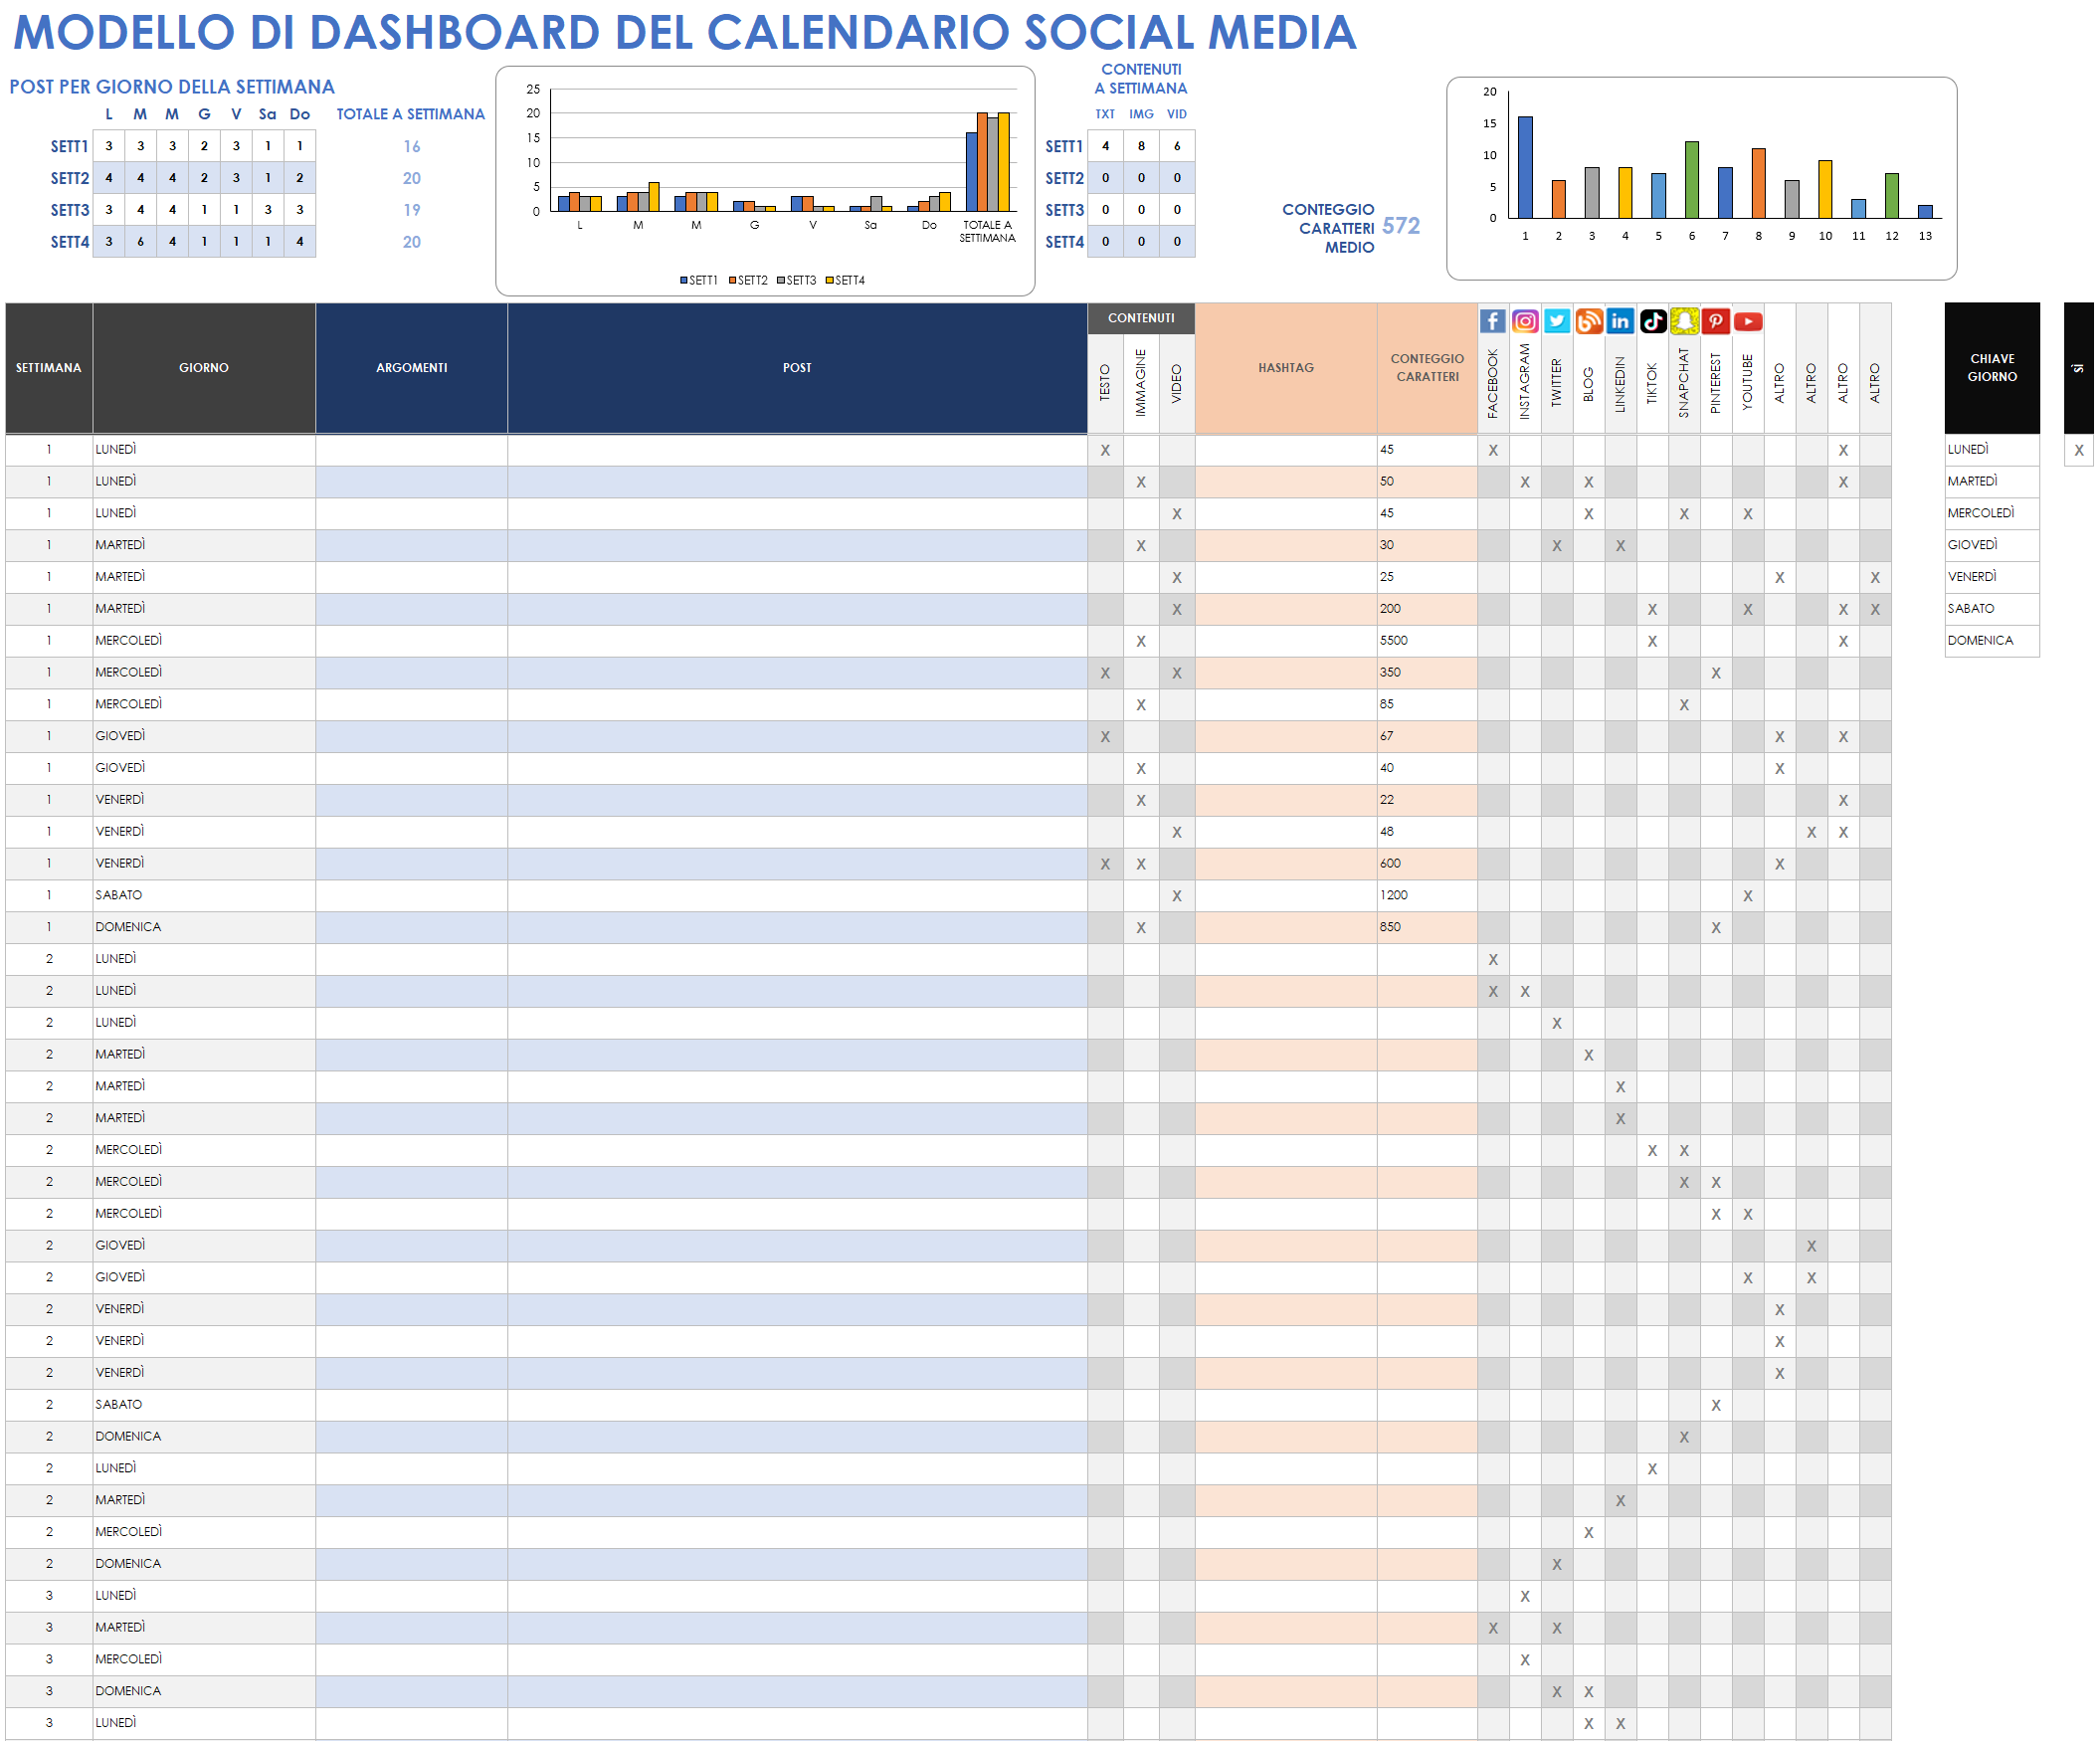The image size is (2100, 1741).
Task: Select the POST column header
Action: click(797, 368)
